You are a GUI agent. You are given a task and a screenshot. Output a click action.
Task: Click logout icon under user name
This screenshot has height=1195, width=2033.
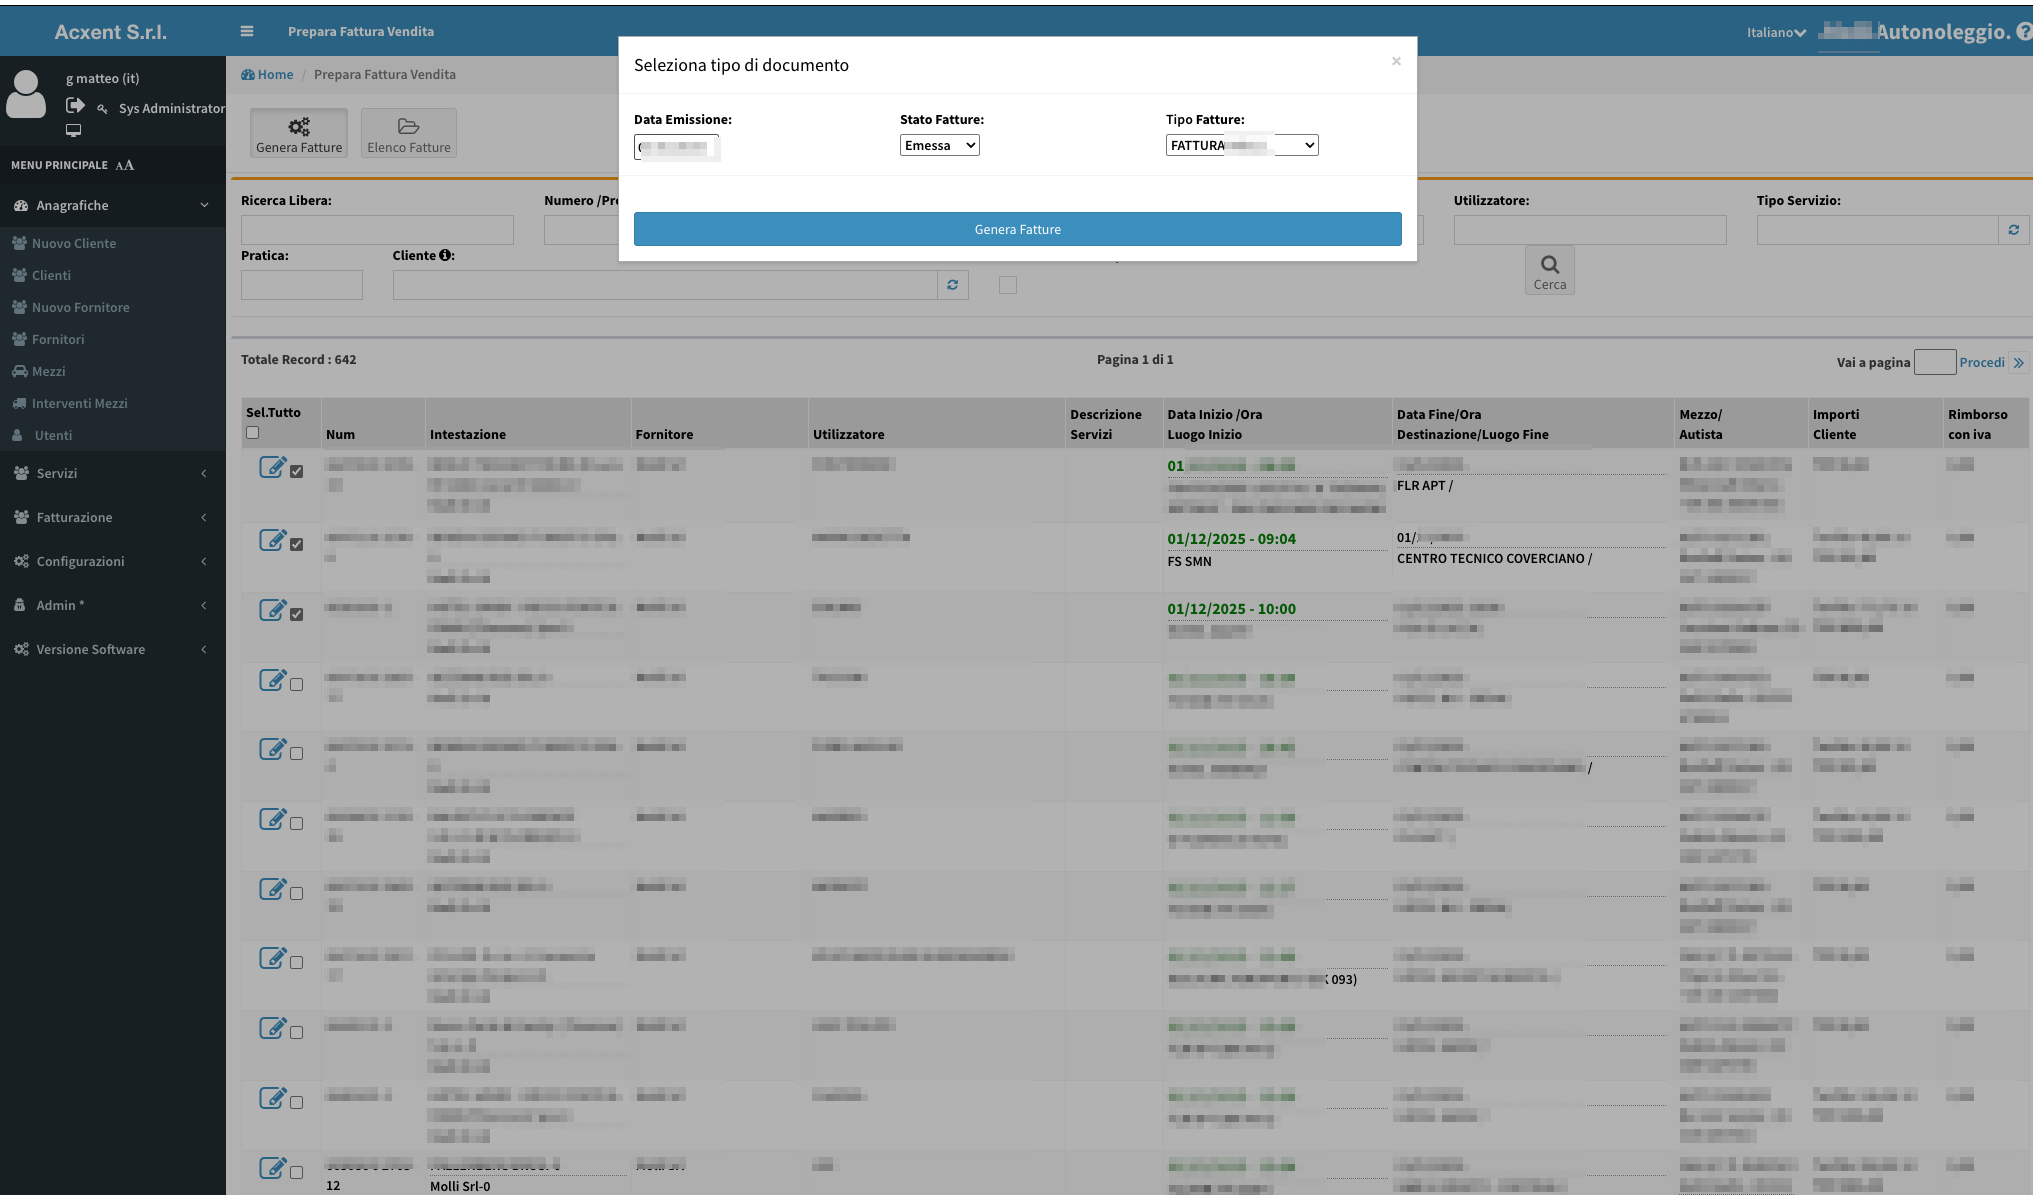tap(75, 106)
